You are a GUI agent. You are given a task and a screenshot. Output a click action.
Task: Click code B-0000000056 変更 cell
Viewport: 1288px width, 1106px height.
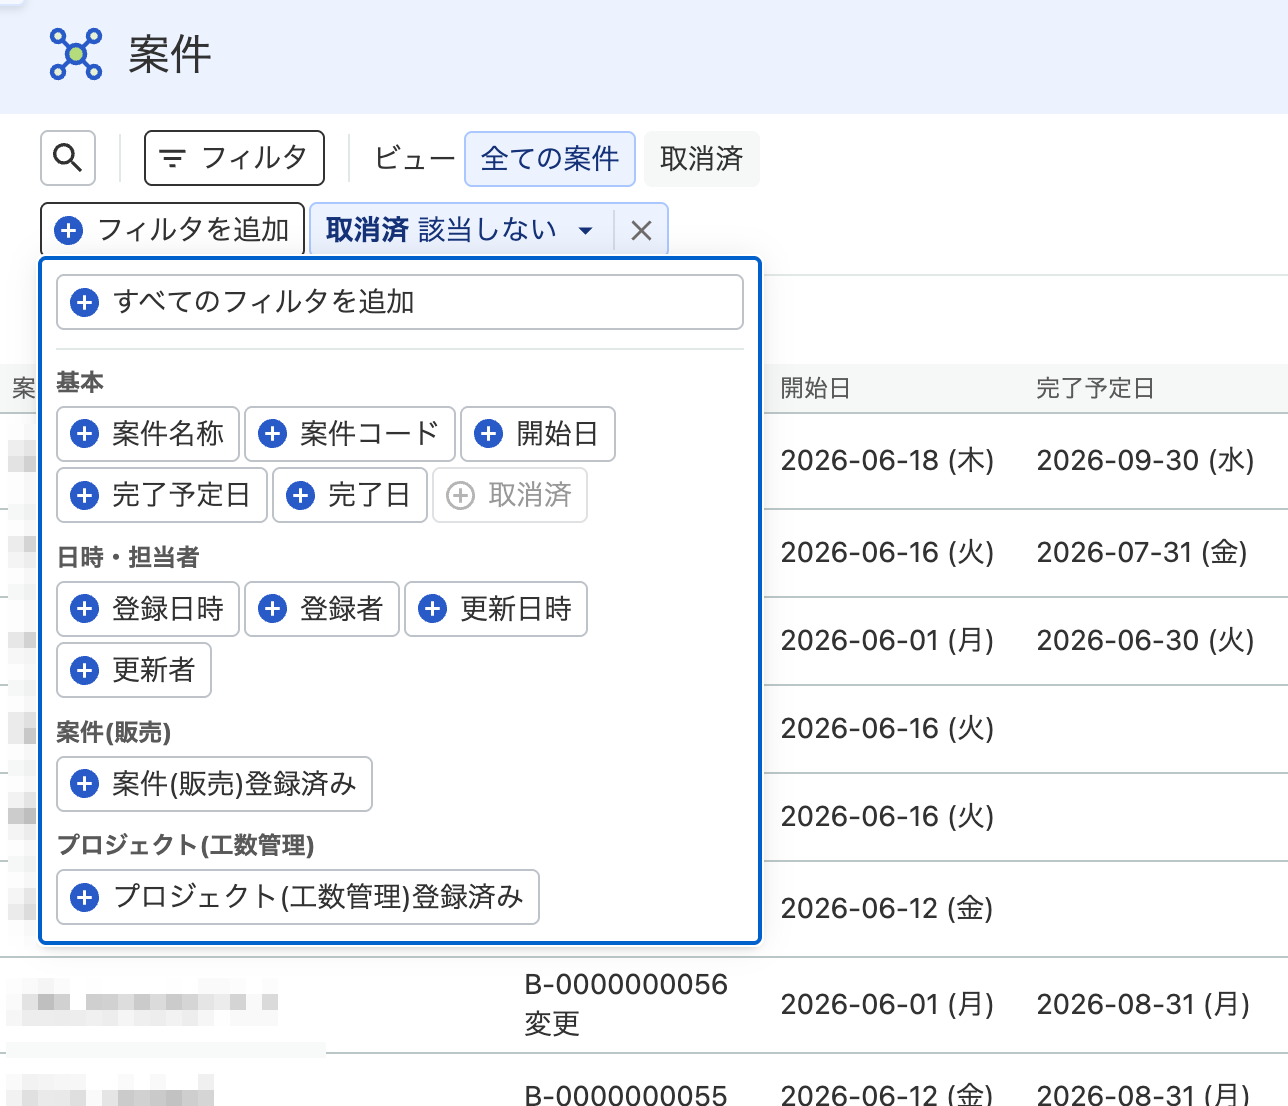point(626,1004)
